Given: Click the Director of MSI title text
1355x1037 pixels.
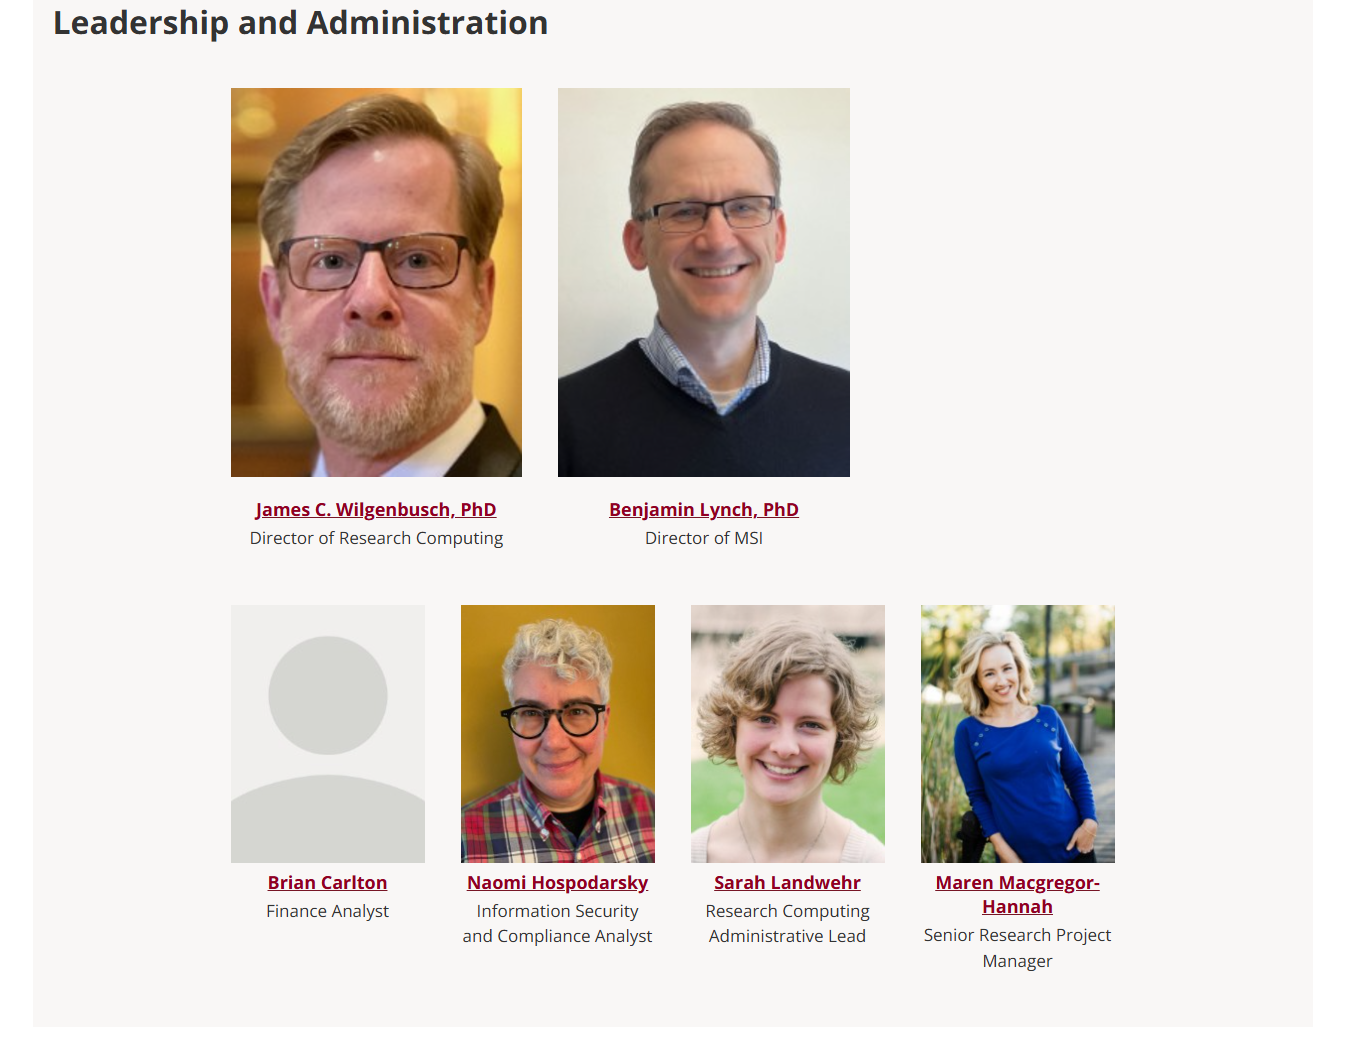Looking at the screenshot, I should coord(703,538).
